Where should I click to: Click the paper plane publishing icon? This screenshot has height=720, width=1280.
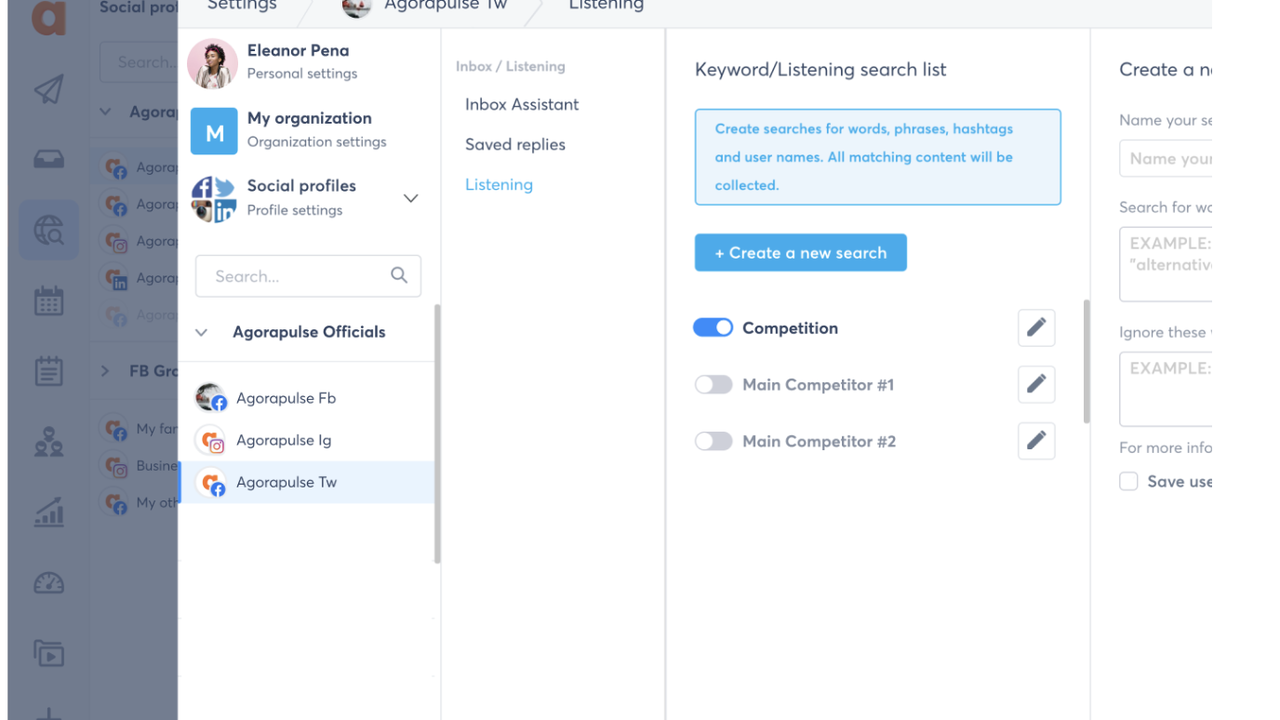(48, 90)
